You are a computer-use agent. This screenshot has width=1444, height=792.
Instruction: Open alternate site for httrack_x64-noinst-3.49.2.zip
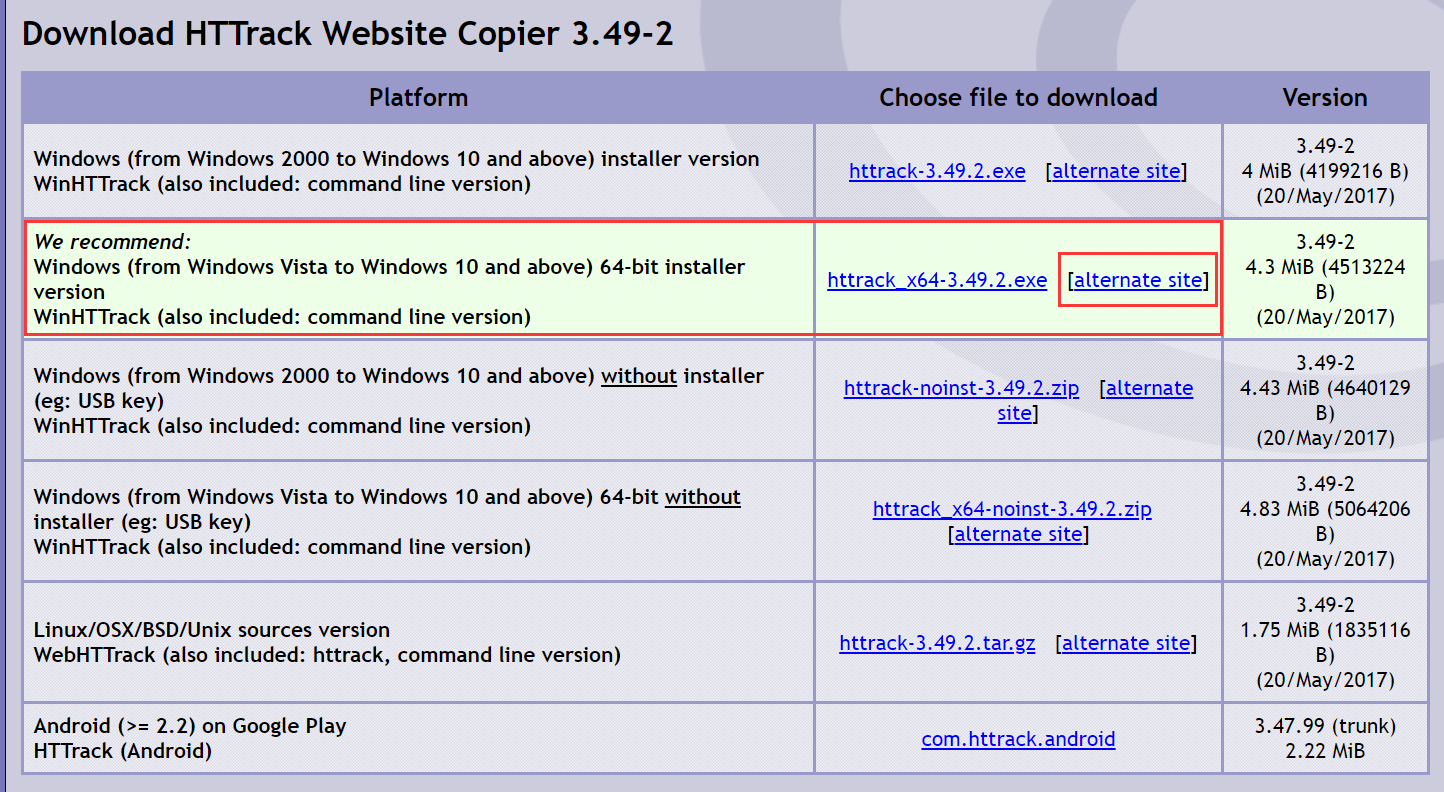pyautogui.click(x=1018, y=534)
